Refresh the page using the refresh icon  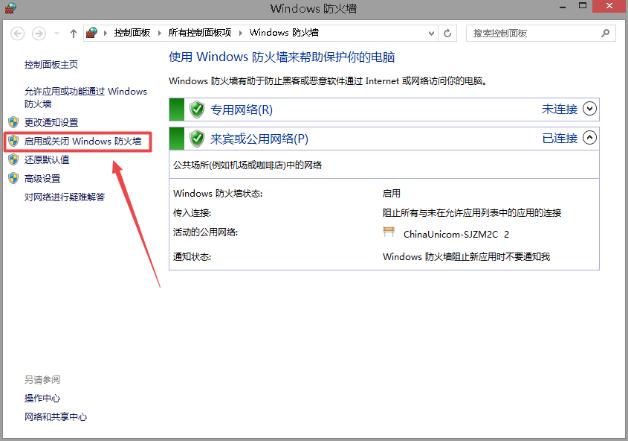pos(447,33)
